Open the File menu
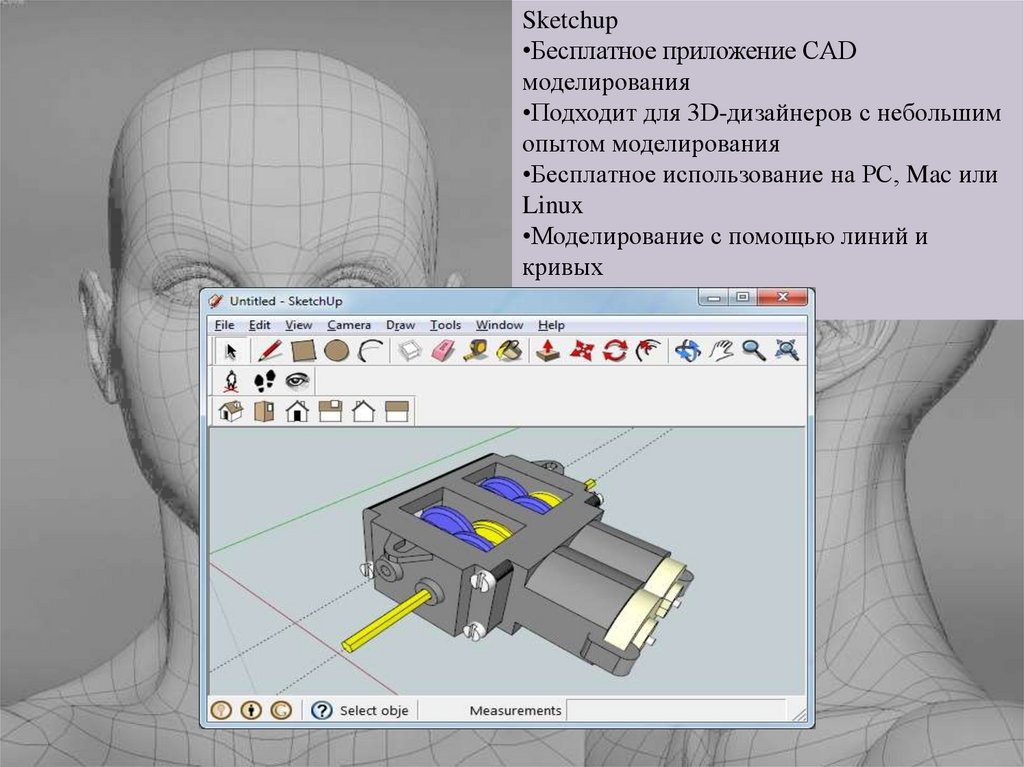The width and height of the screenshot is (1024, 767). [224, 325]
